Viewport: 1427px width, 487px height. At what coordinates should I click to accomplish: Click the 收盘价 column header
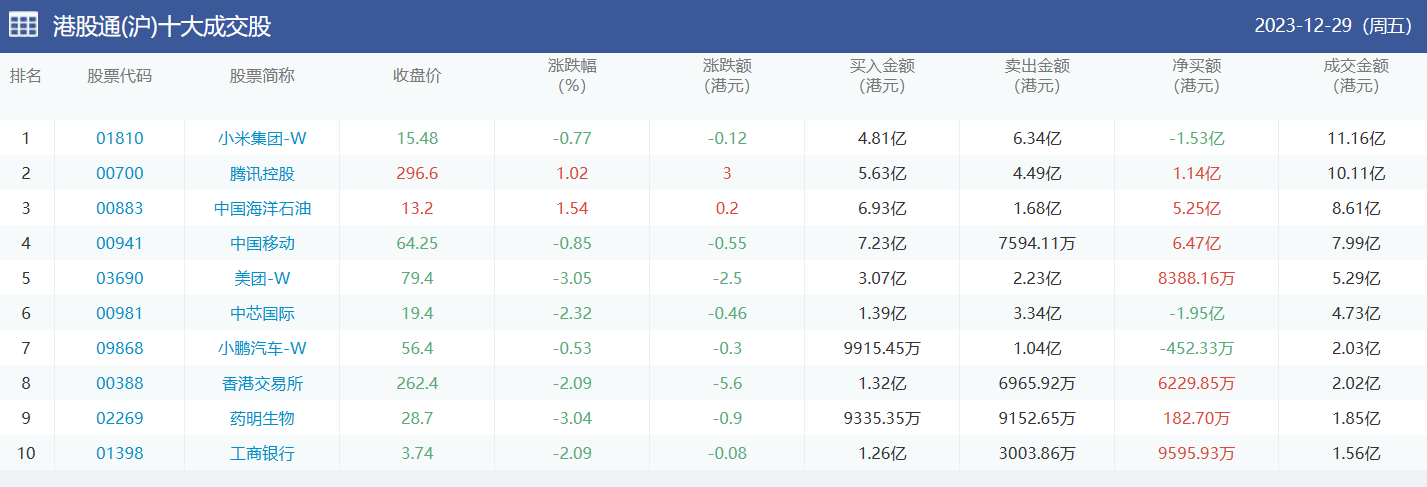pos(417,76)
